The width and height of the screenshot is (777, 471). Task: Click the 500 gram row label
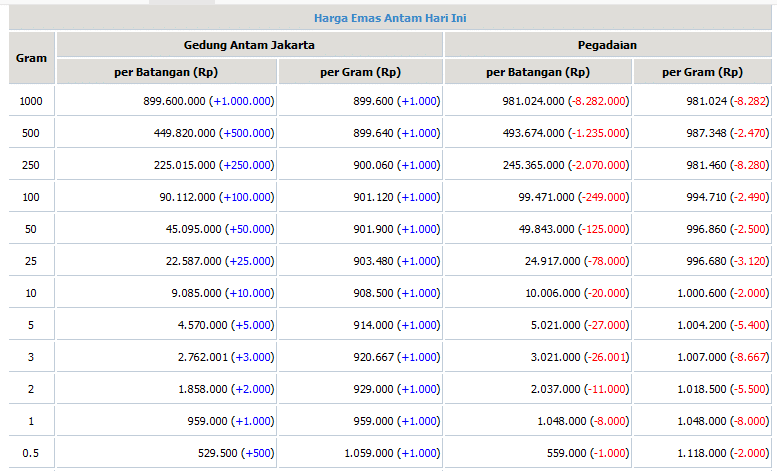pos(31,133)
